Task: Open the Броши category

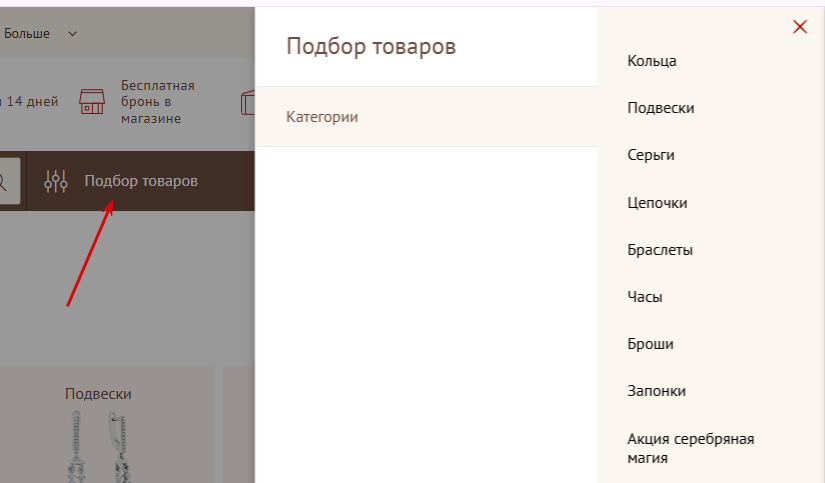Action: (650, 344)
